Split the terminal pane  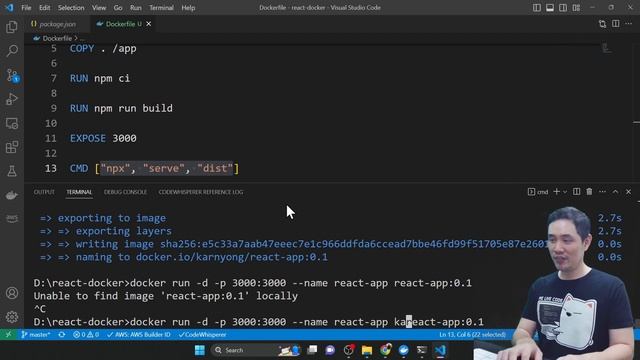coord(576,191)
